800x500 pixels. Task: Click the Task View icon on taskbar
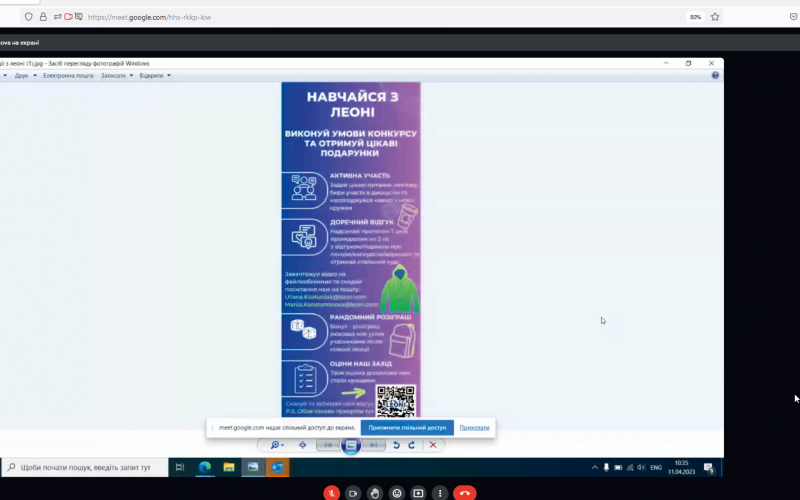[x=180, y=467]
